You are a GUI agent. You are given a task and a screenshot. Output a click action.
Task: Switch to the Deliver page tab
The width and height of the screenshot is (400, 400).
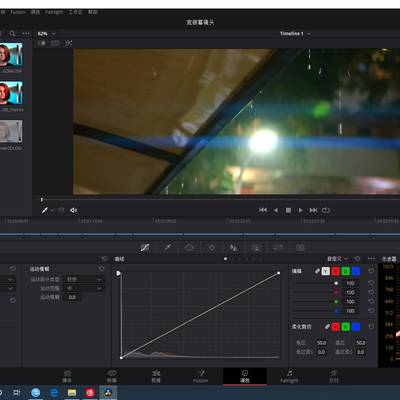click(x=334, y=376)
